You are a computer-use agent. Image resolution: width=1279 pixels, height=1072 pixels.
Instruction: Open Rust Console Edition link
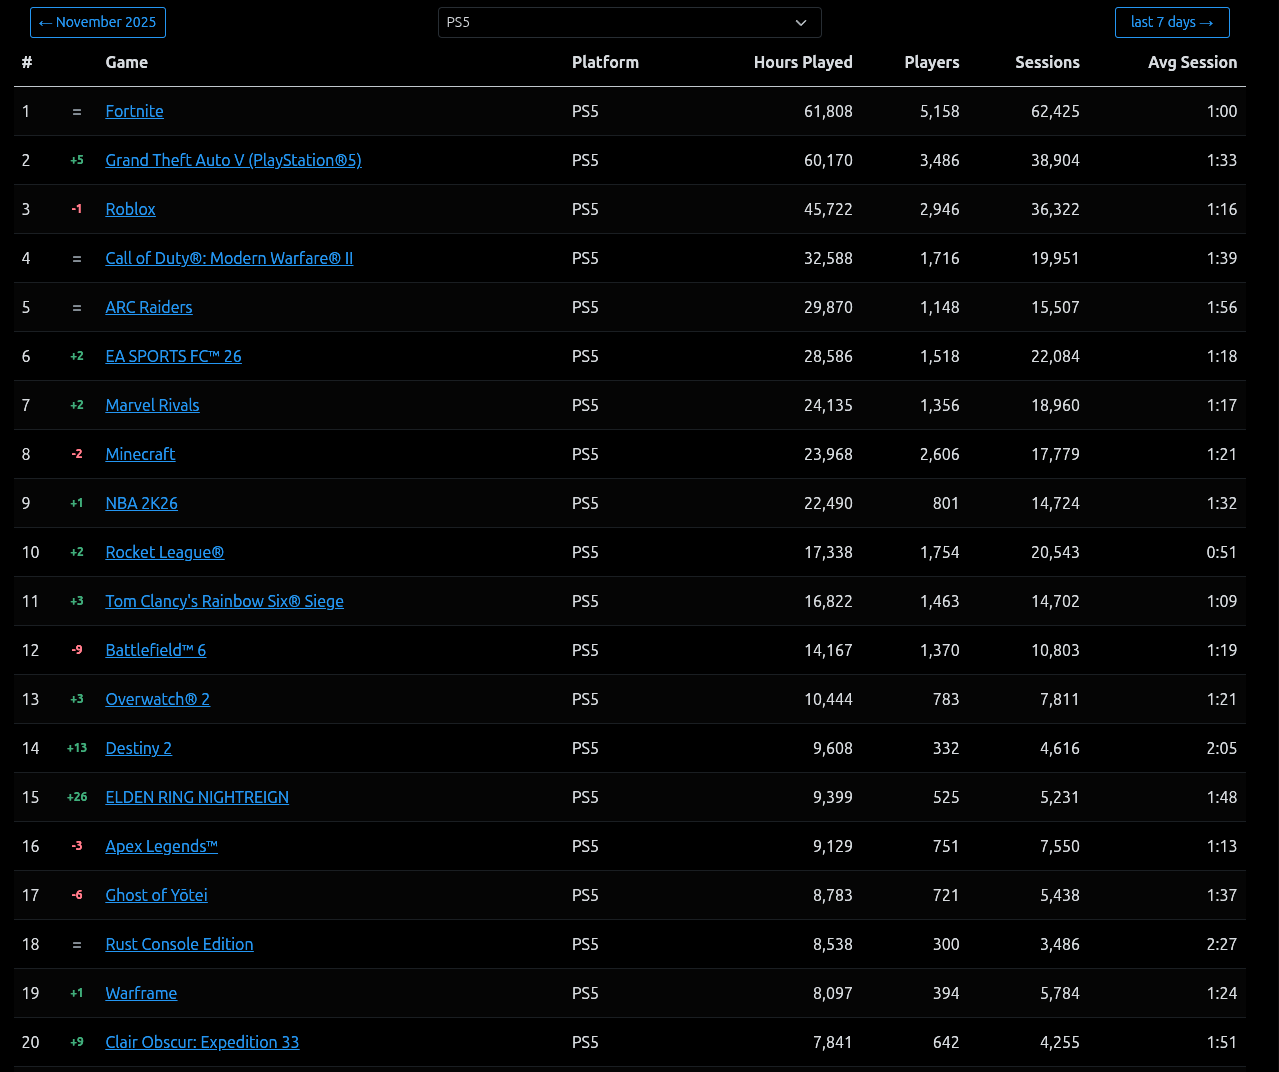[179, 944]
